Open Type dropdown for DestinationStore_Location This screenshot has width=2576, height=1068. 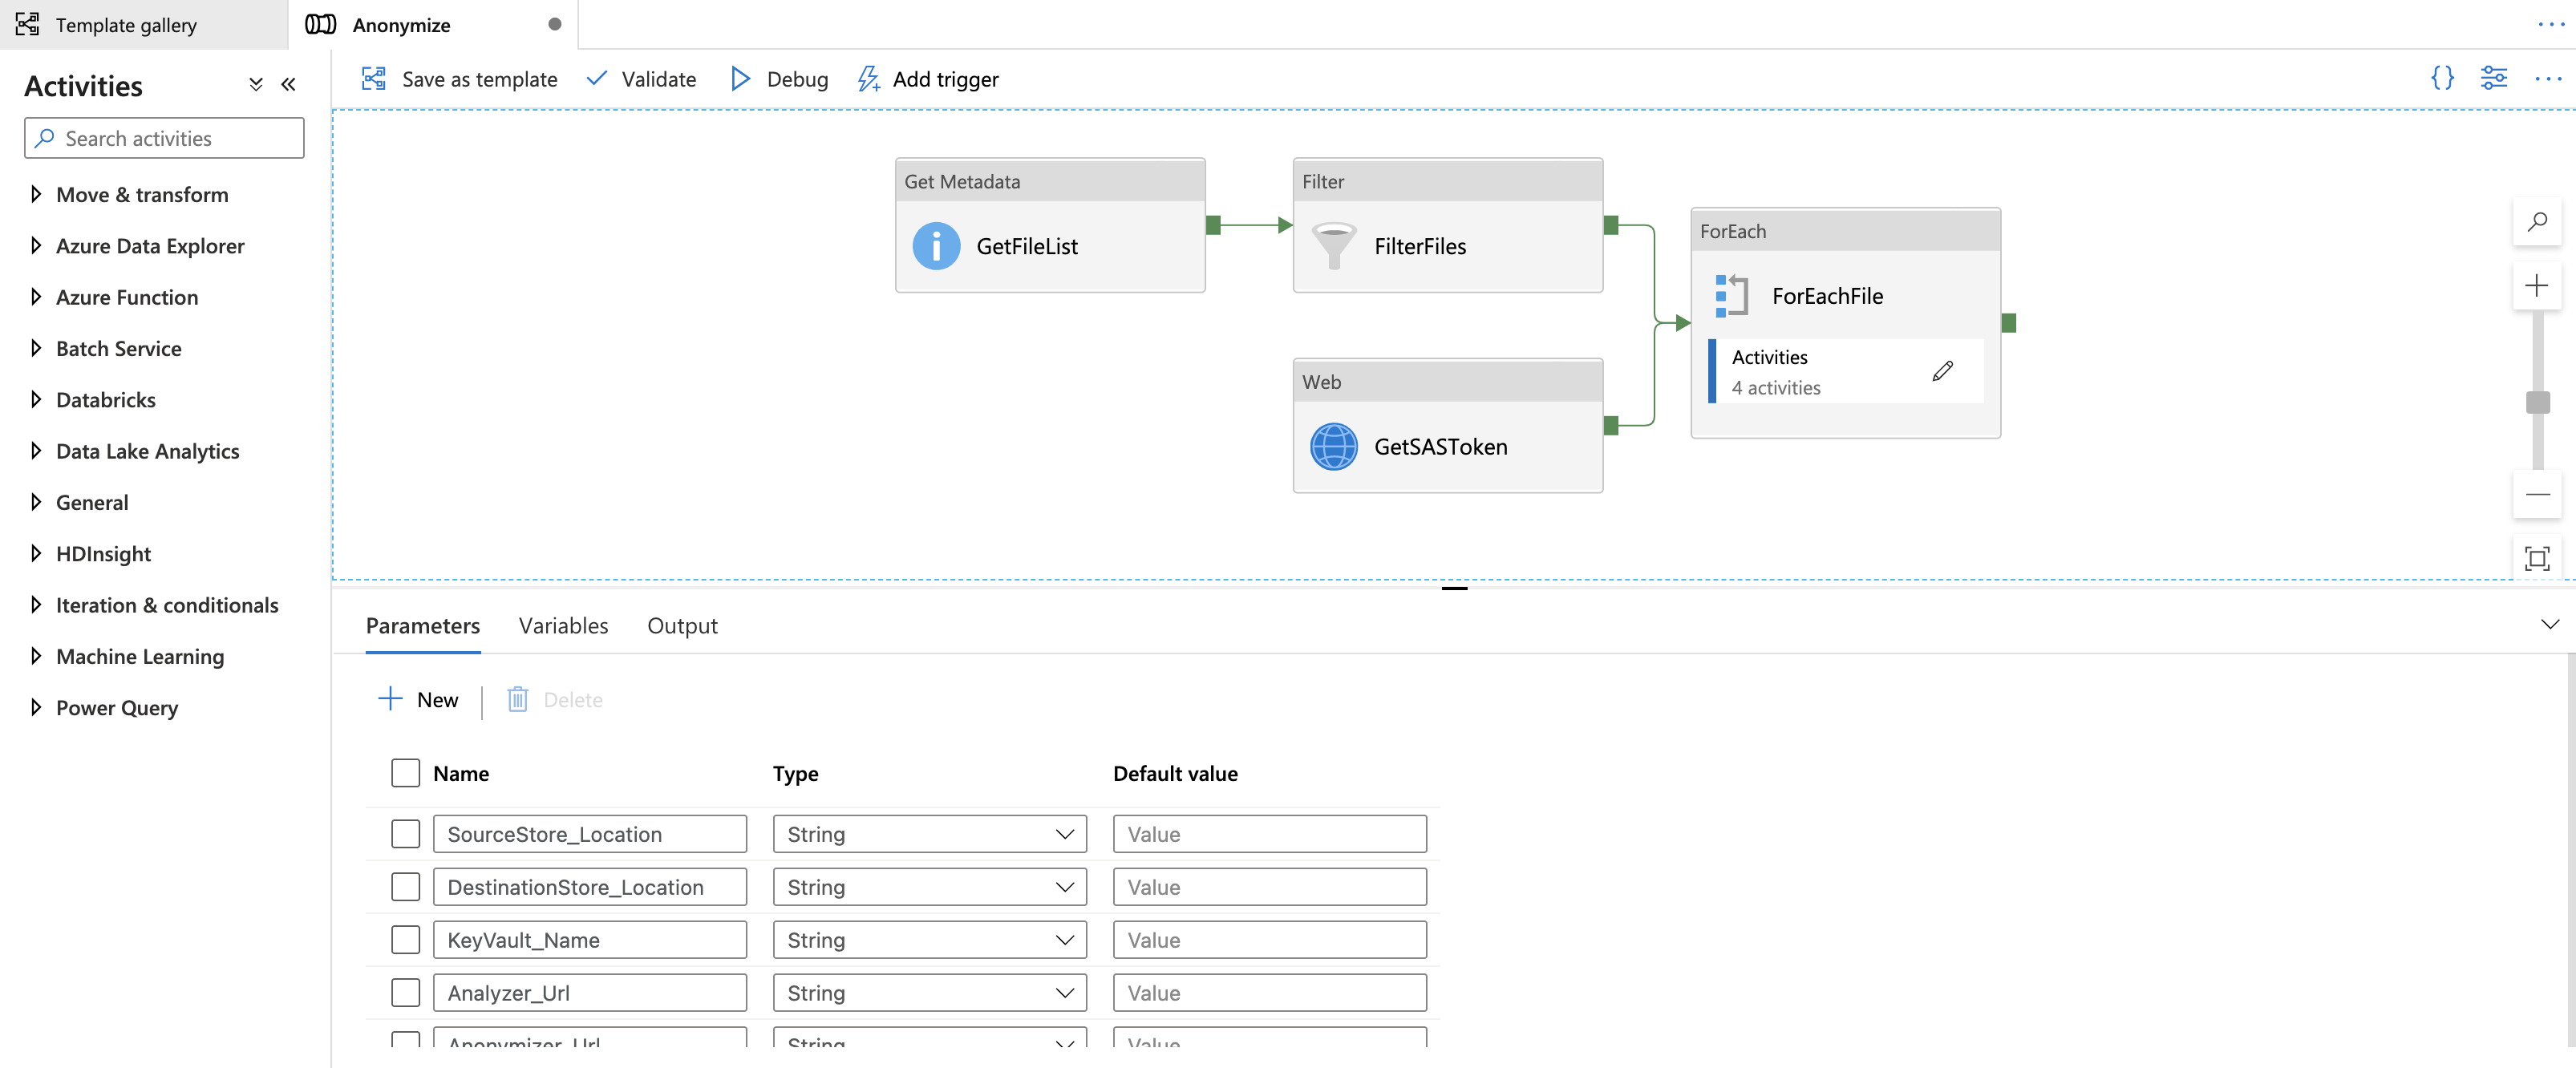[x=929, y=887]
